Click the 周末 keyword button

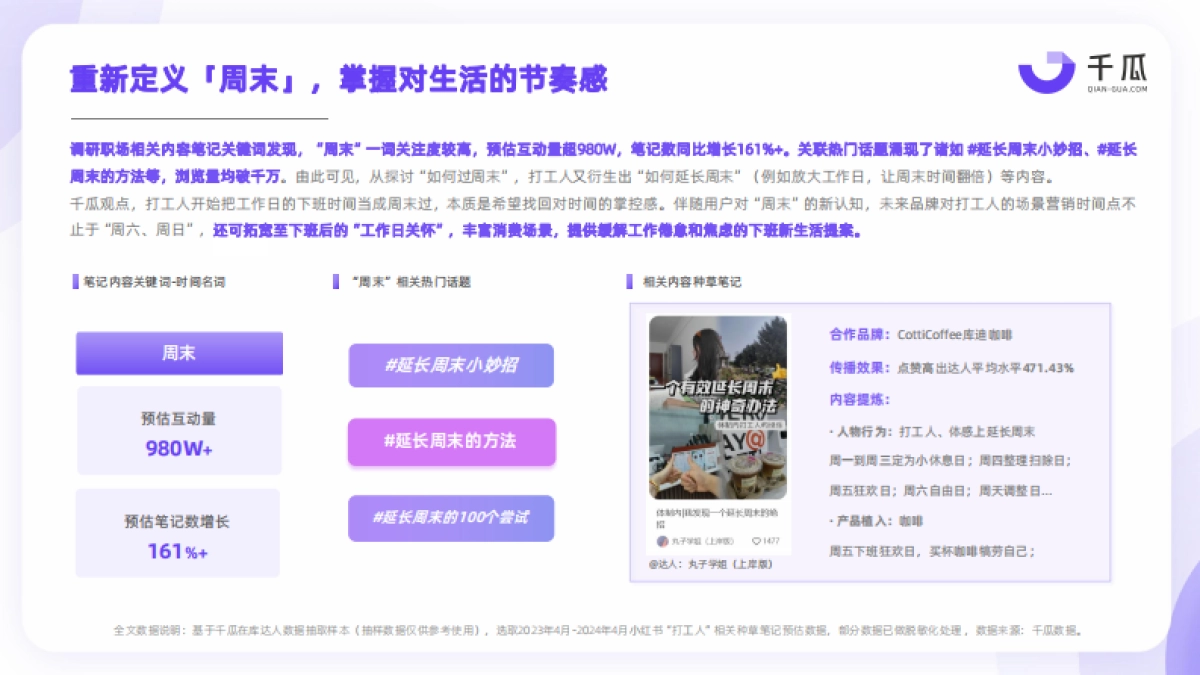[178, 353]
